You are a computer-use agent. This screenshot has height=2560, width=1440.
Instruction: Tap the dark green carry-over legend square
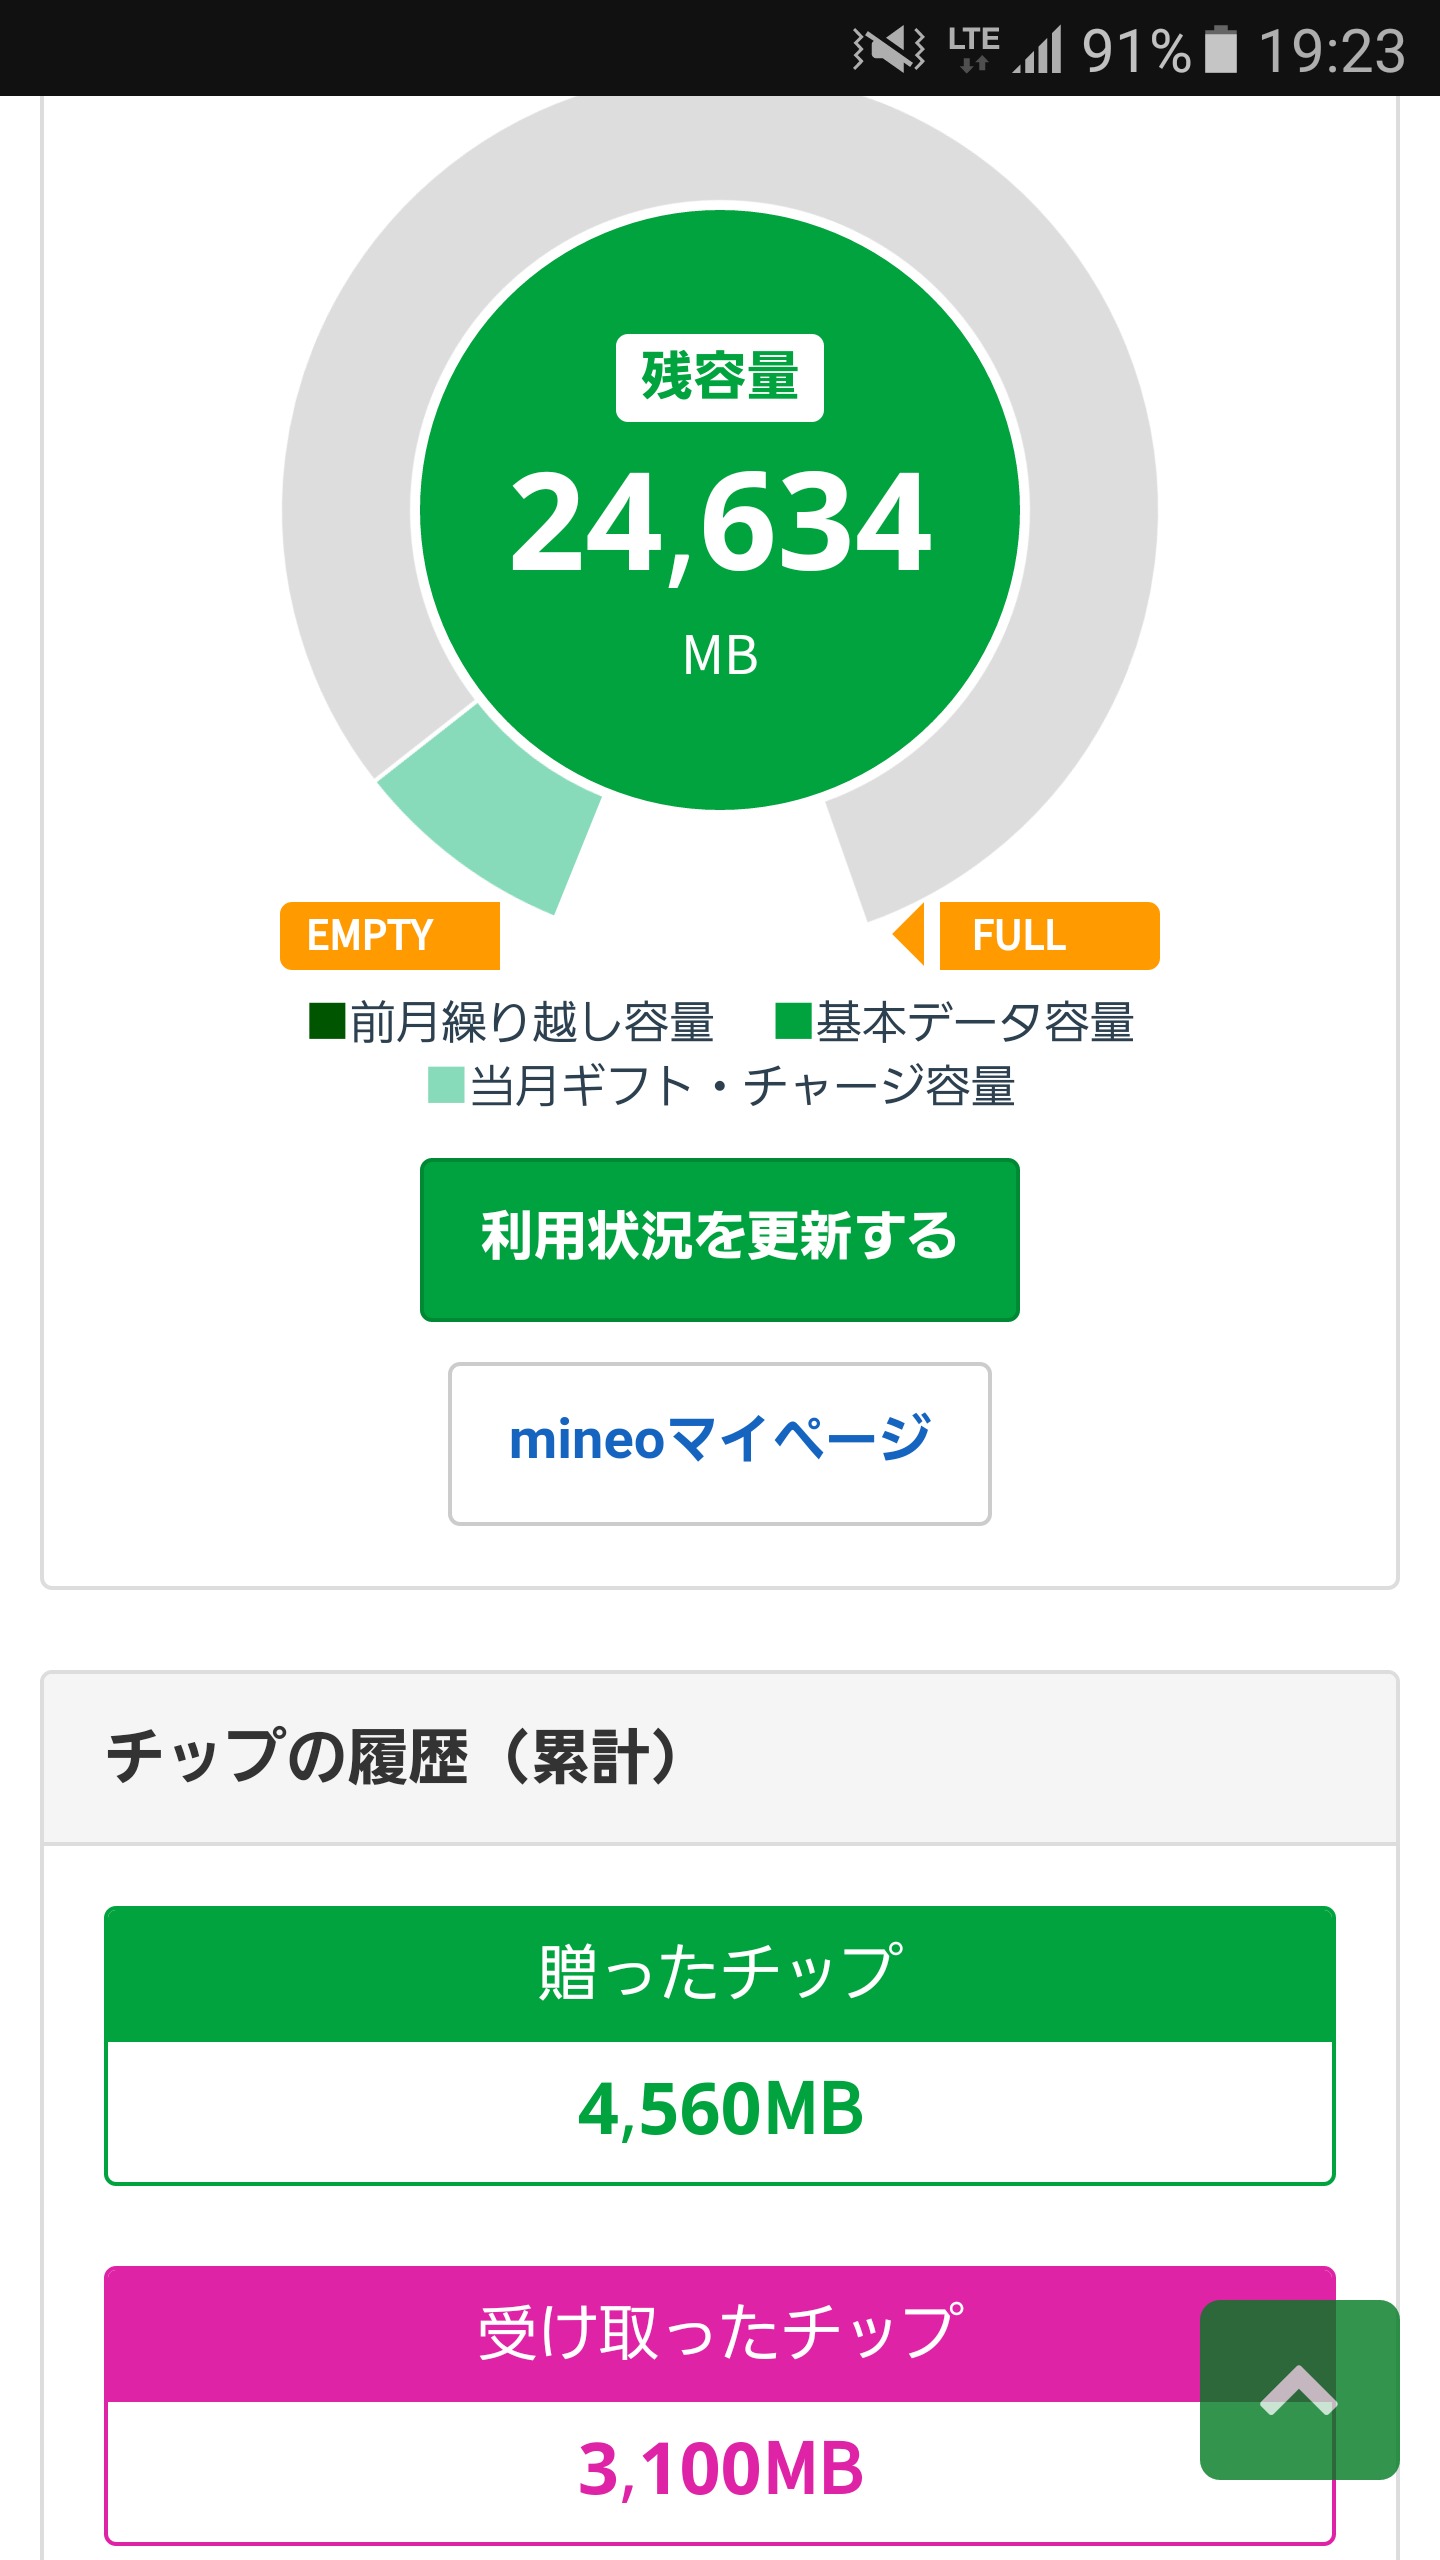327,1022
